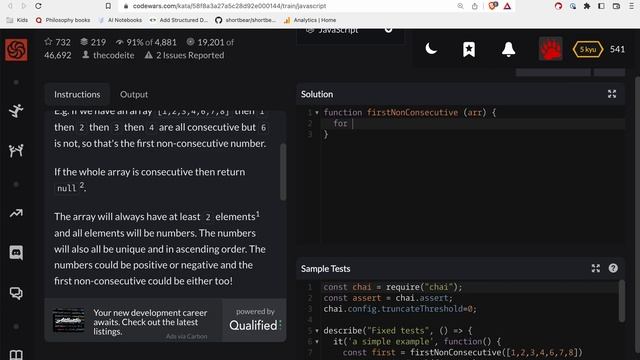This screenshot has width=640, height=360.
Task: Open the Kids bookmarks folder
Action: [x=18, y=20]
